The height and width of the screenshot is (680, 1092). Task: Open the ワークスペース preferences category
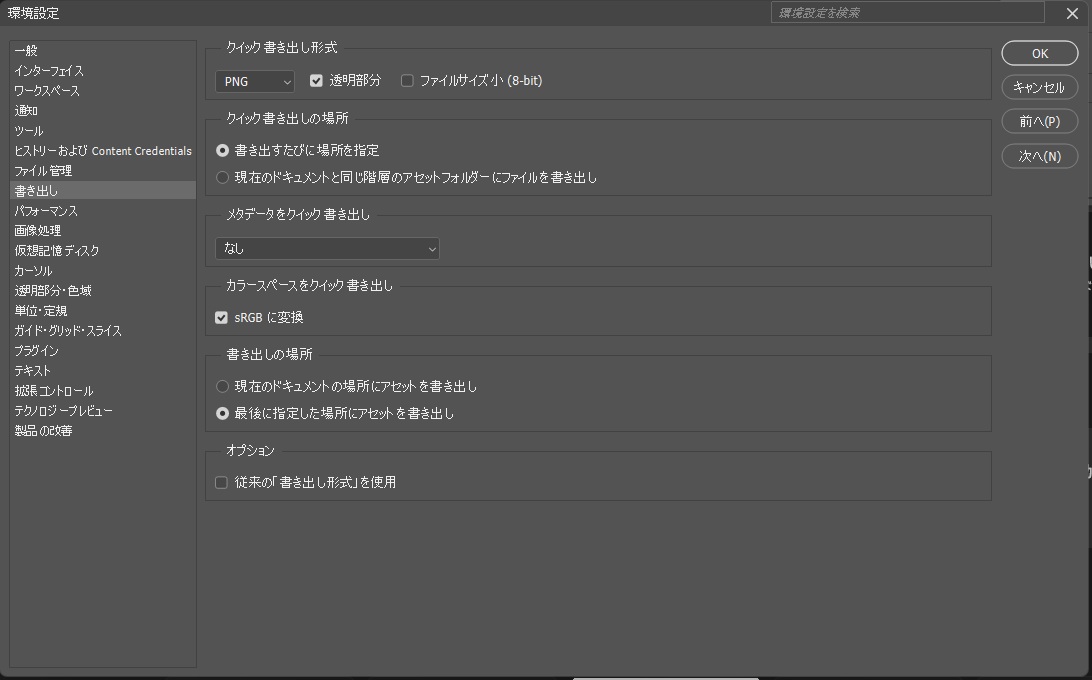pyautogui.click(x=103, y=91)
